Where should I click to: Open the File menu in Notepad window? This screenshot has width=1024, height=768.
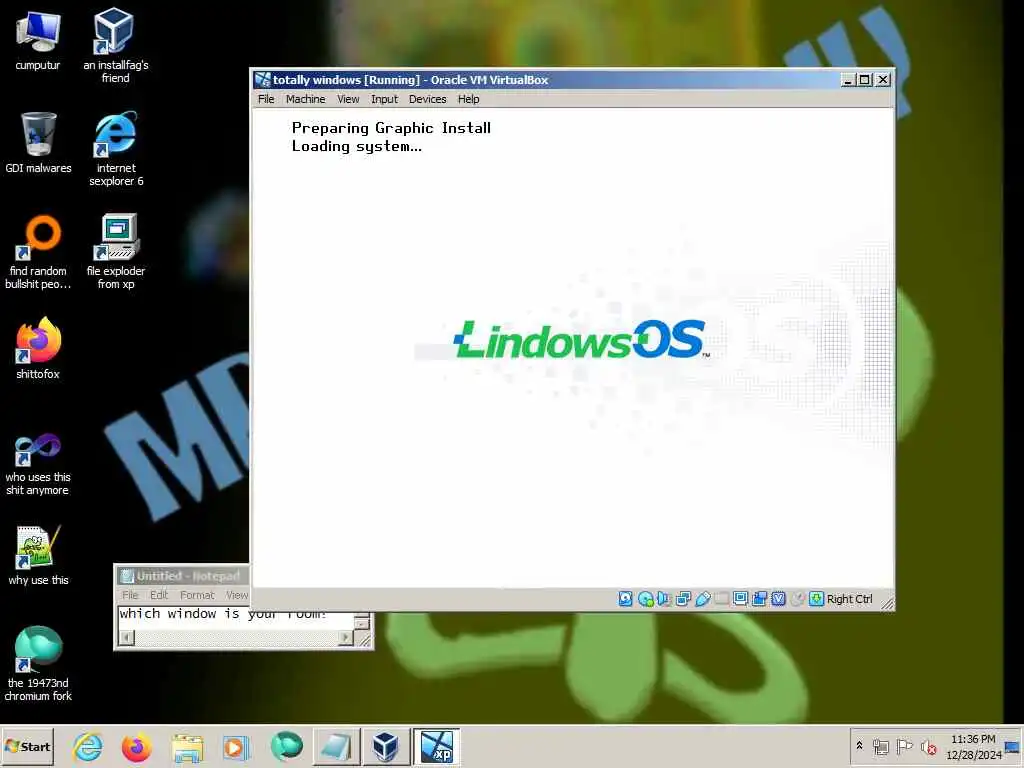[x=130, y=595]
